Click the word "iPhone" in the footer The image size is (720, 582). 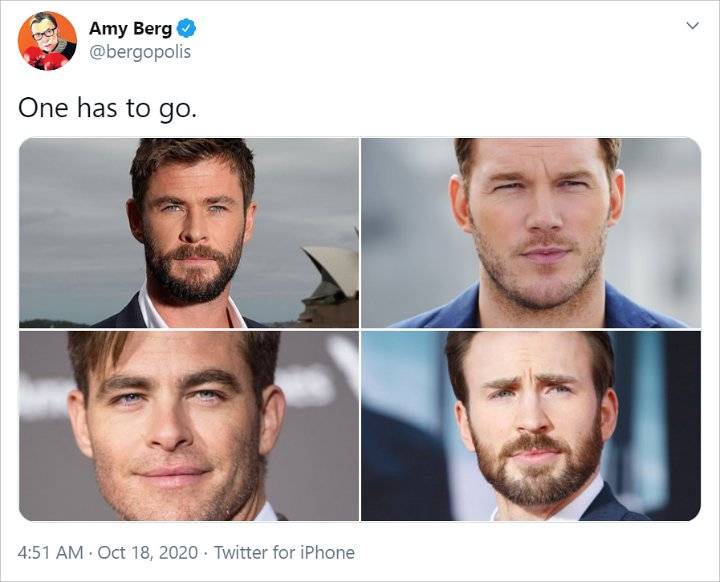327,552
